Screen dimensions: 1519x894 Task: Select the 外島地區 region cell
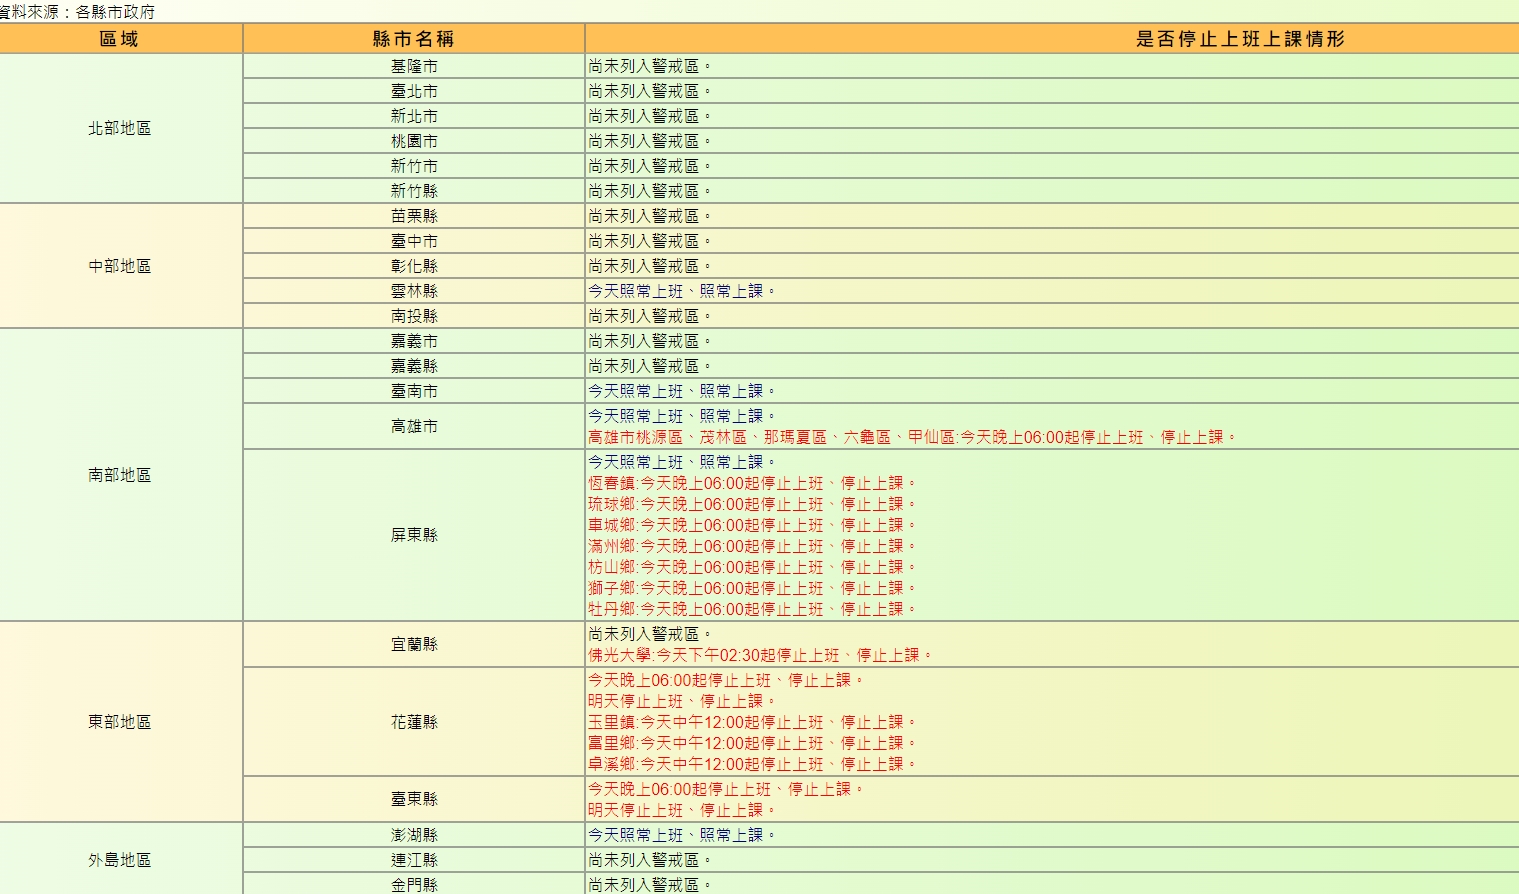(120, 860)
